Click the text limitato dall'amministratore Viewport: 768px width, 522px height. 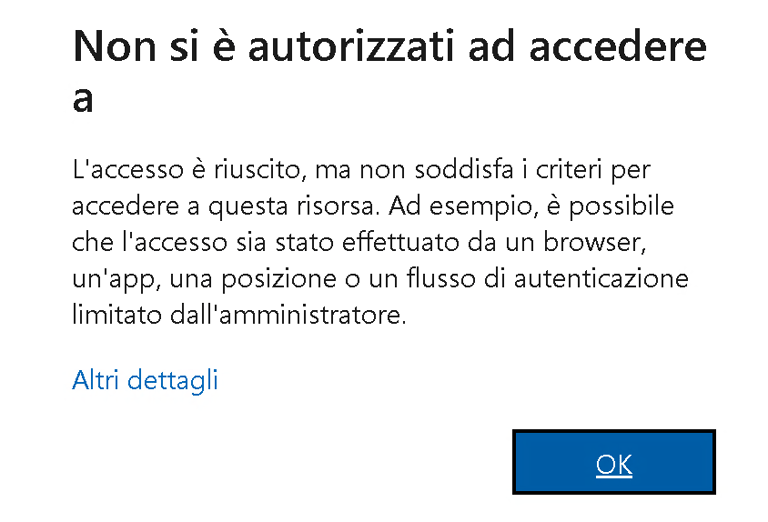click(239, 314)
